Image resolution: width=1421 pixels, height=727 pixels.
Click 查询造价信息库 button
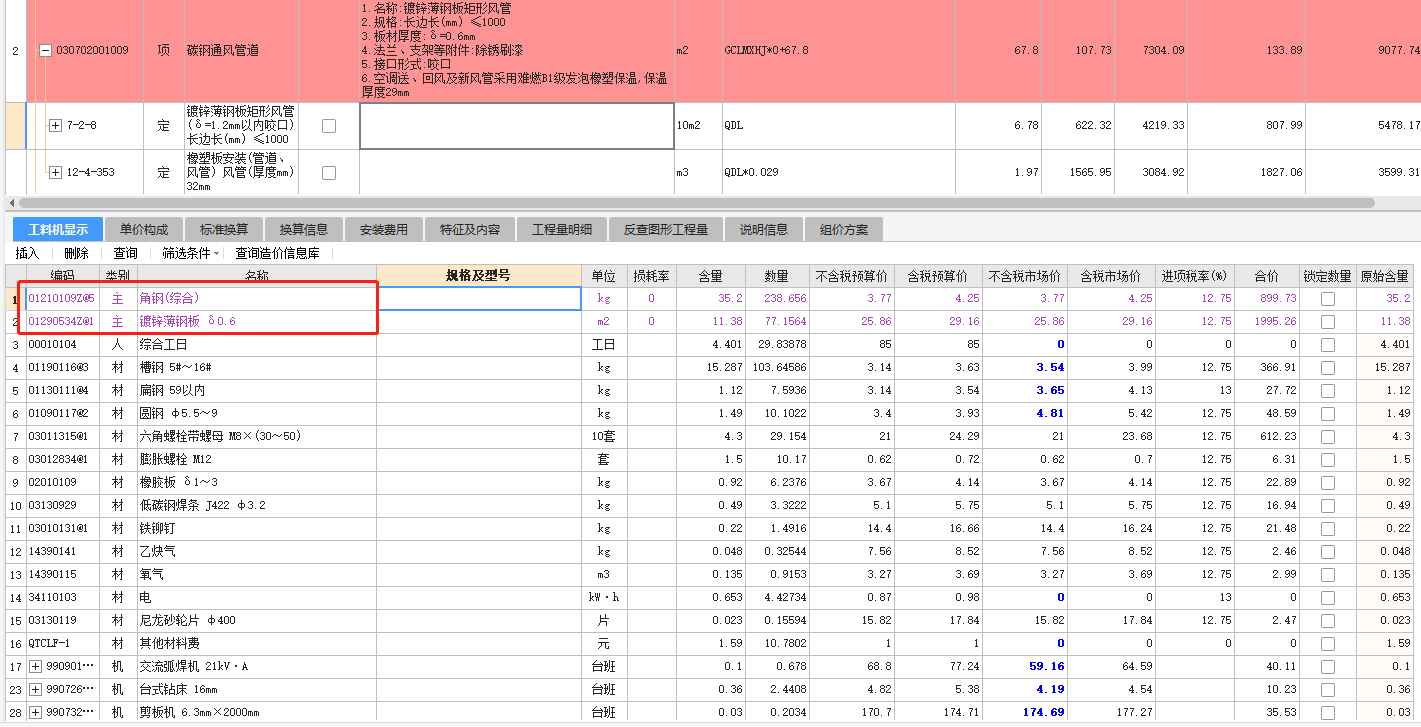tap(277, 254)
